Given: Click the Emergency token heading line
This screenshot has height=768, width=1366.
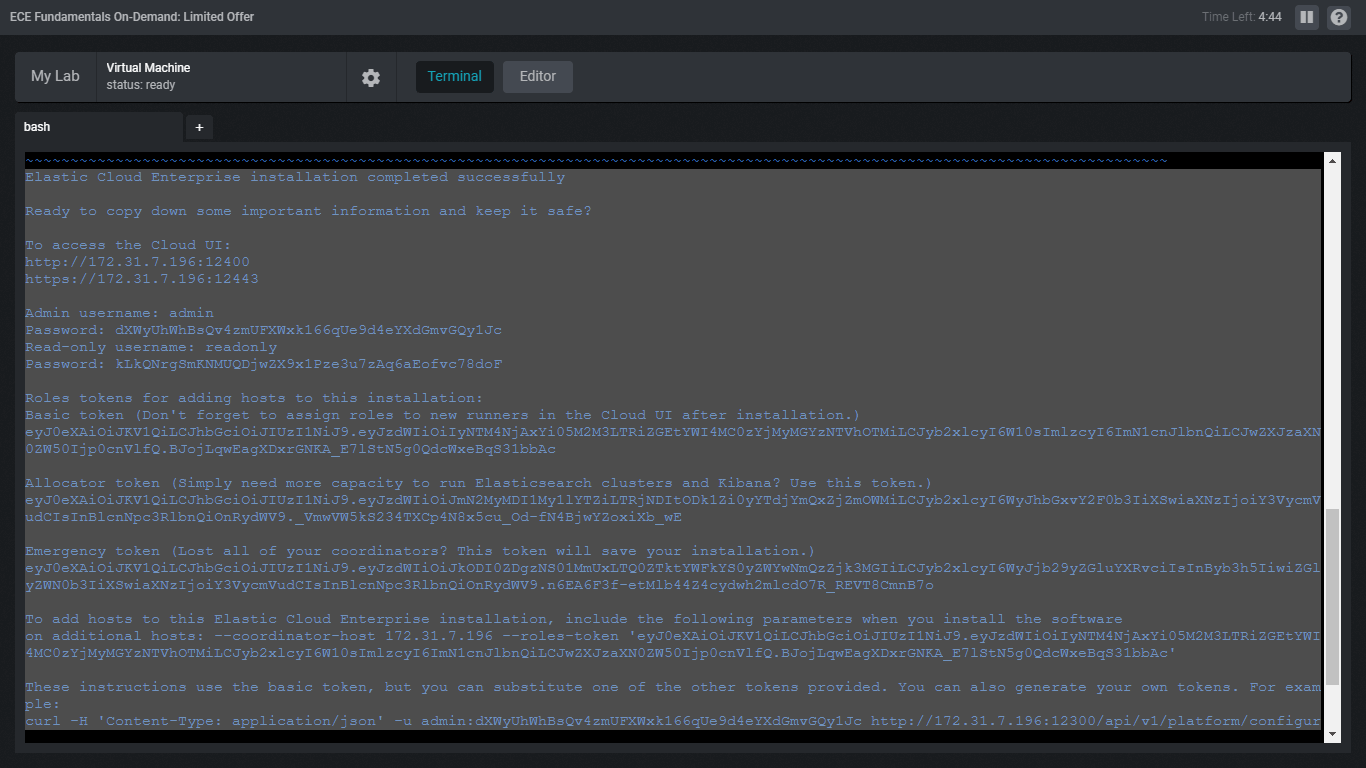Looking at the screenshot, I should pos(420,551).
